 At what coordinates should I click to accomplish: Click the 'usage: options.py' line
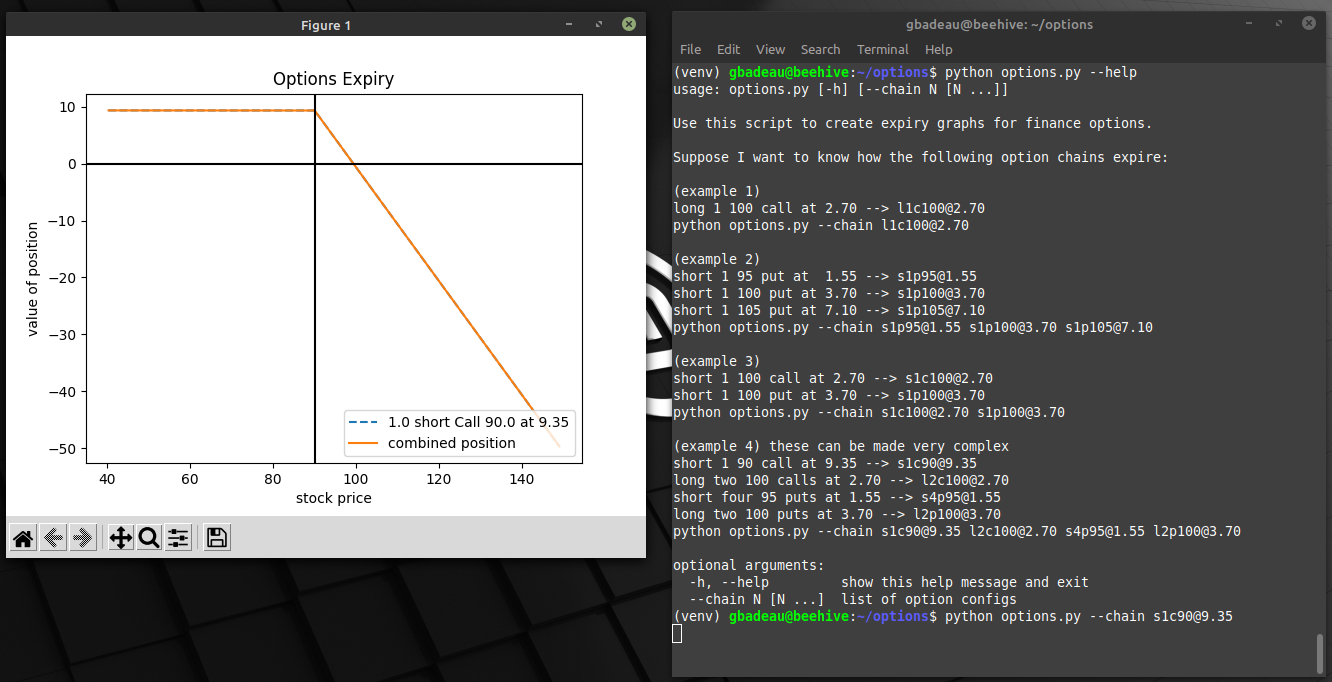pyautogui.click(x=841, y=89)
